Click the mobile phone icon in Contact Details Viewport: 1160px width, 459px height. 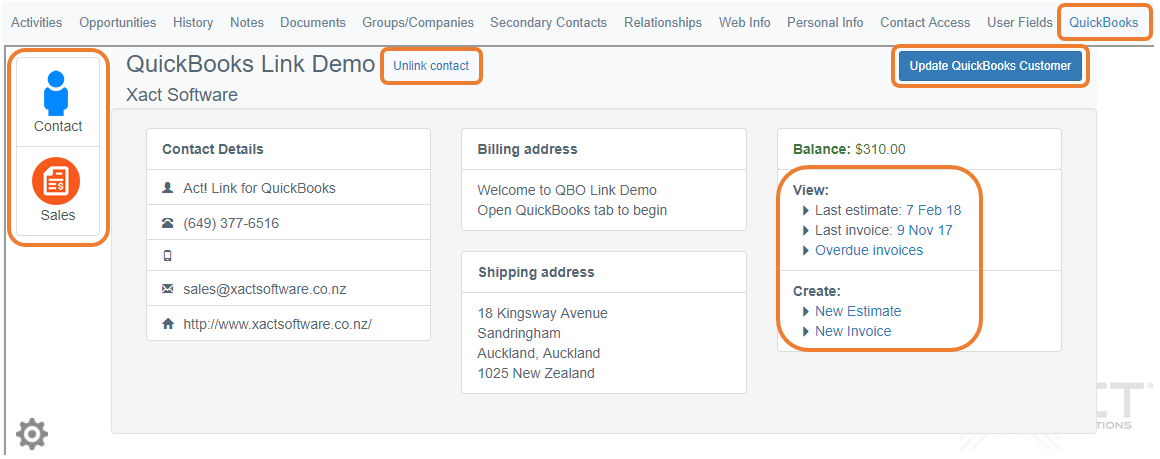point(167,256)
